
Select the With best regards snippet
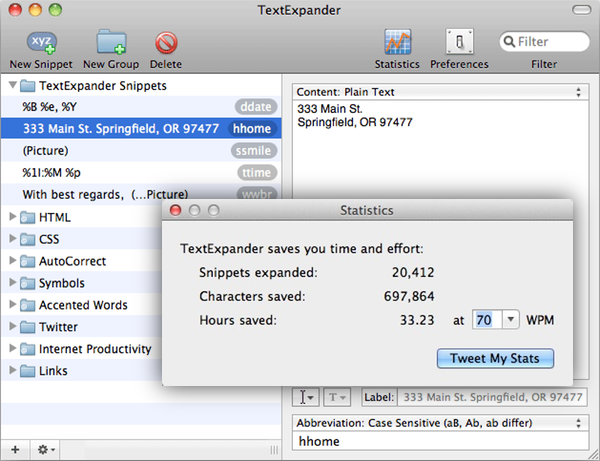click(x=141, y=194)
